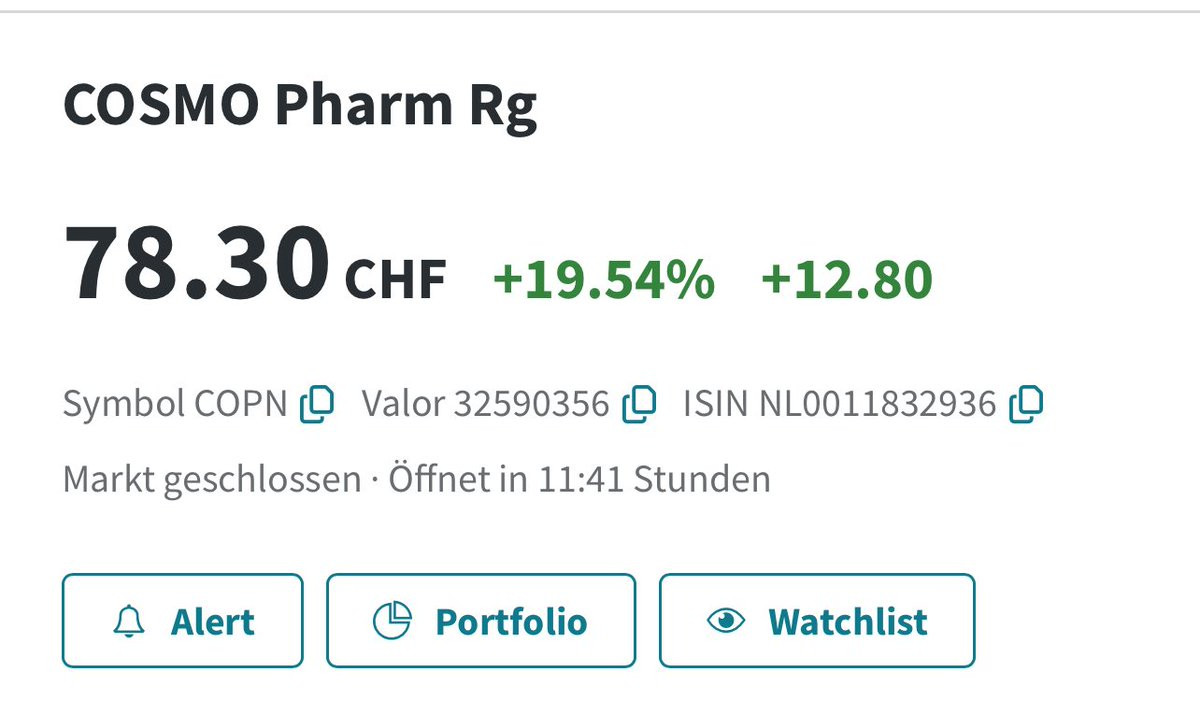Viewport: 1200px width, 701px height.
Task: Add stock via the Portfolio label
Action: [511, 622]
